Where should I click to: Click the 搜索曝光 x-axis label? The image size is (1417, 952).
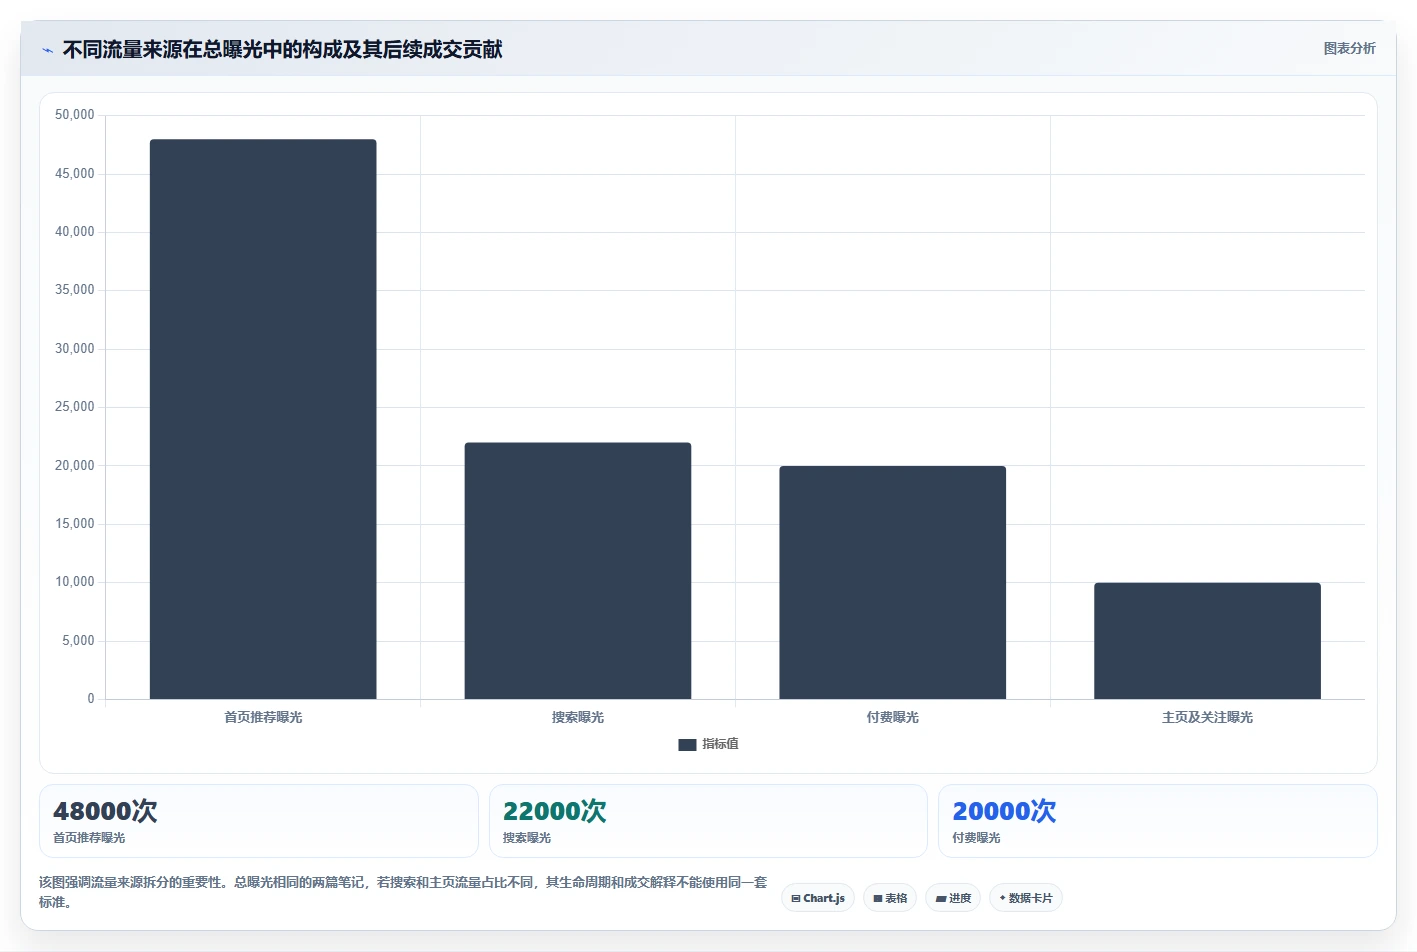[578, 717]
